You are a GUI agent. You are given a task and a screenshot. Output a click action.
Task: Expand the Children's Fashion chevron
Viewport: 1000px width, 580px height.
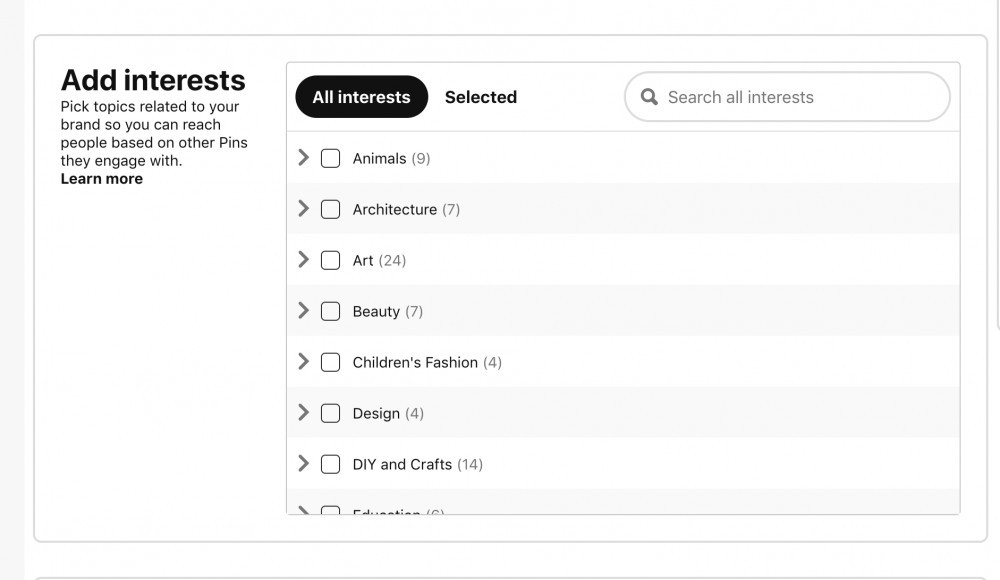click(x=304, y=362)
